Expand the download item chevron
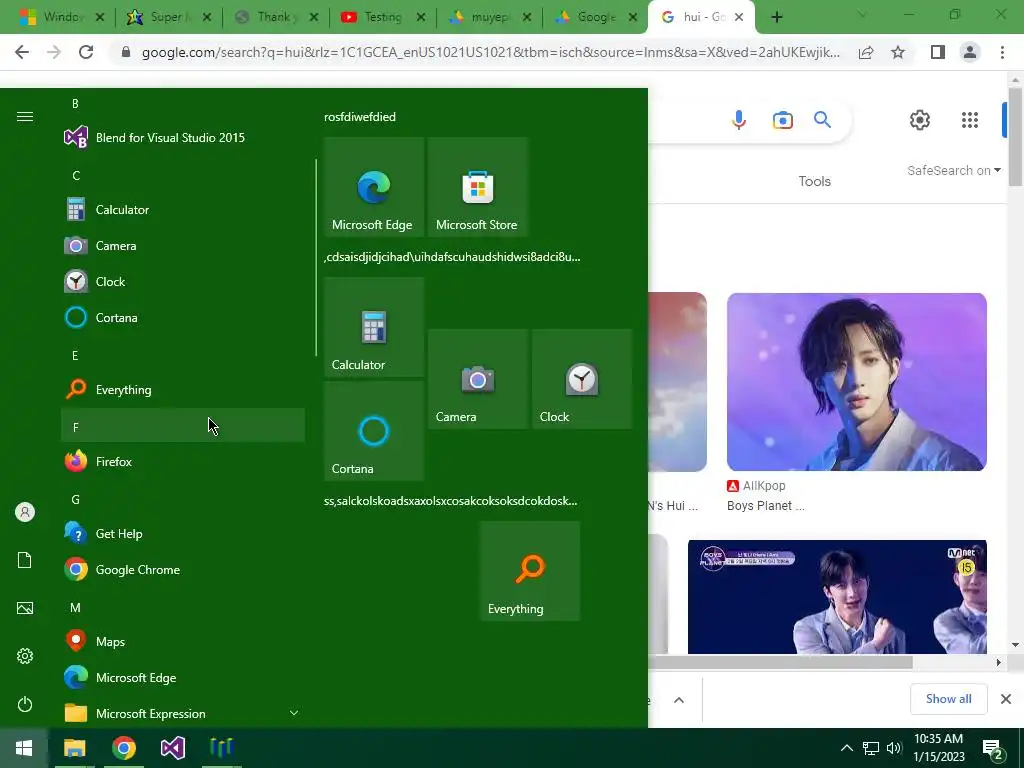 pos(679,700)
